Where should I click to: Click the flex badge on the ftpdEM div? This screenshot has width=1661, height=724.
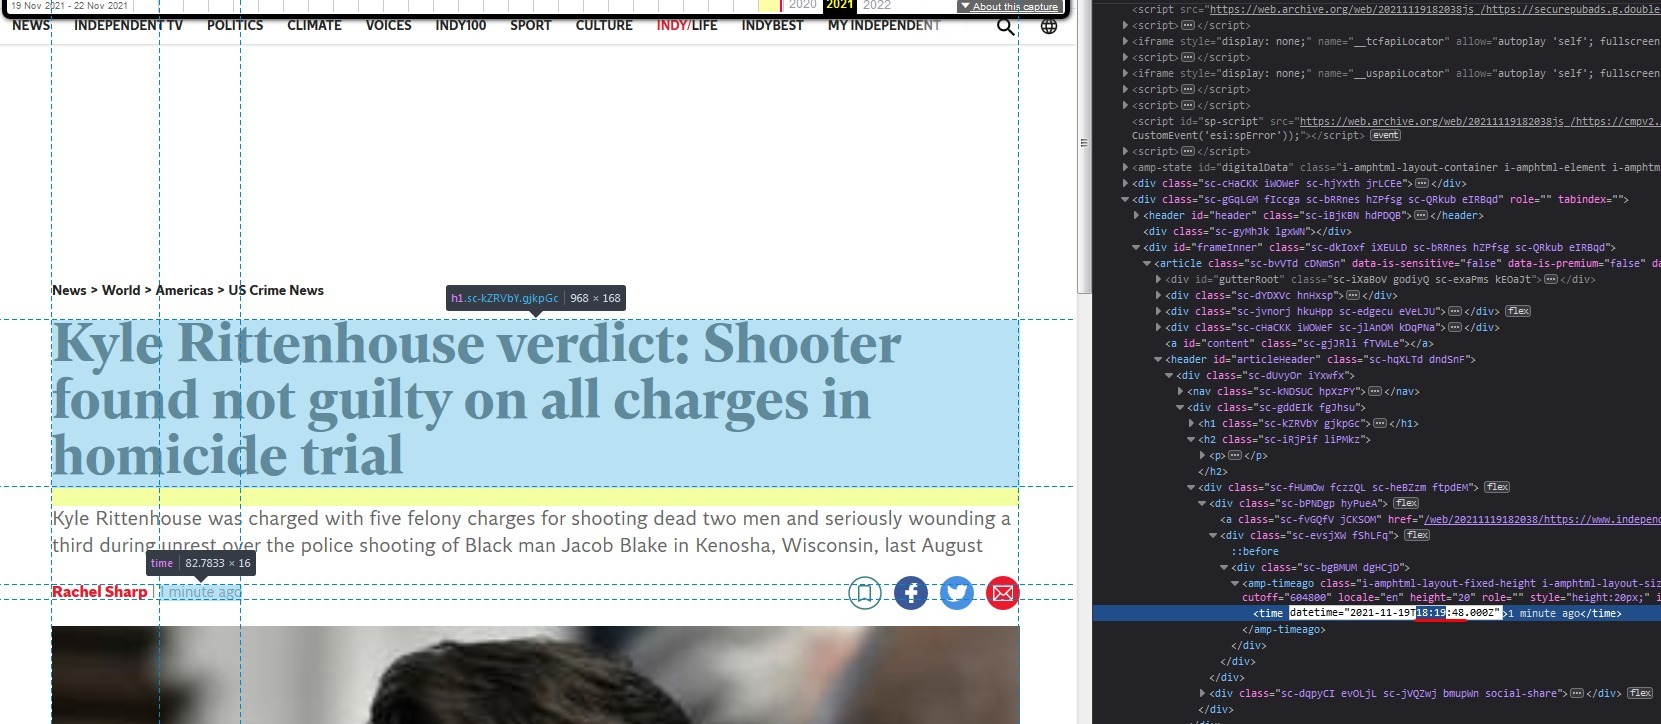coord(1497,487)
